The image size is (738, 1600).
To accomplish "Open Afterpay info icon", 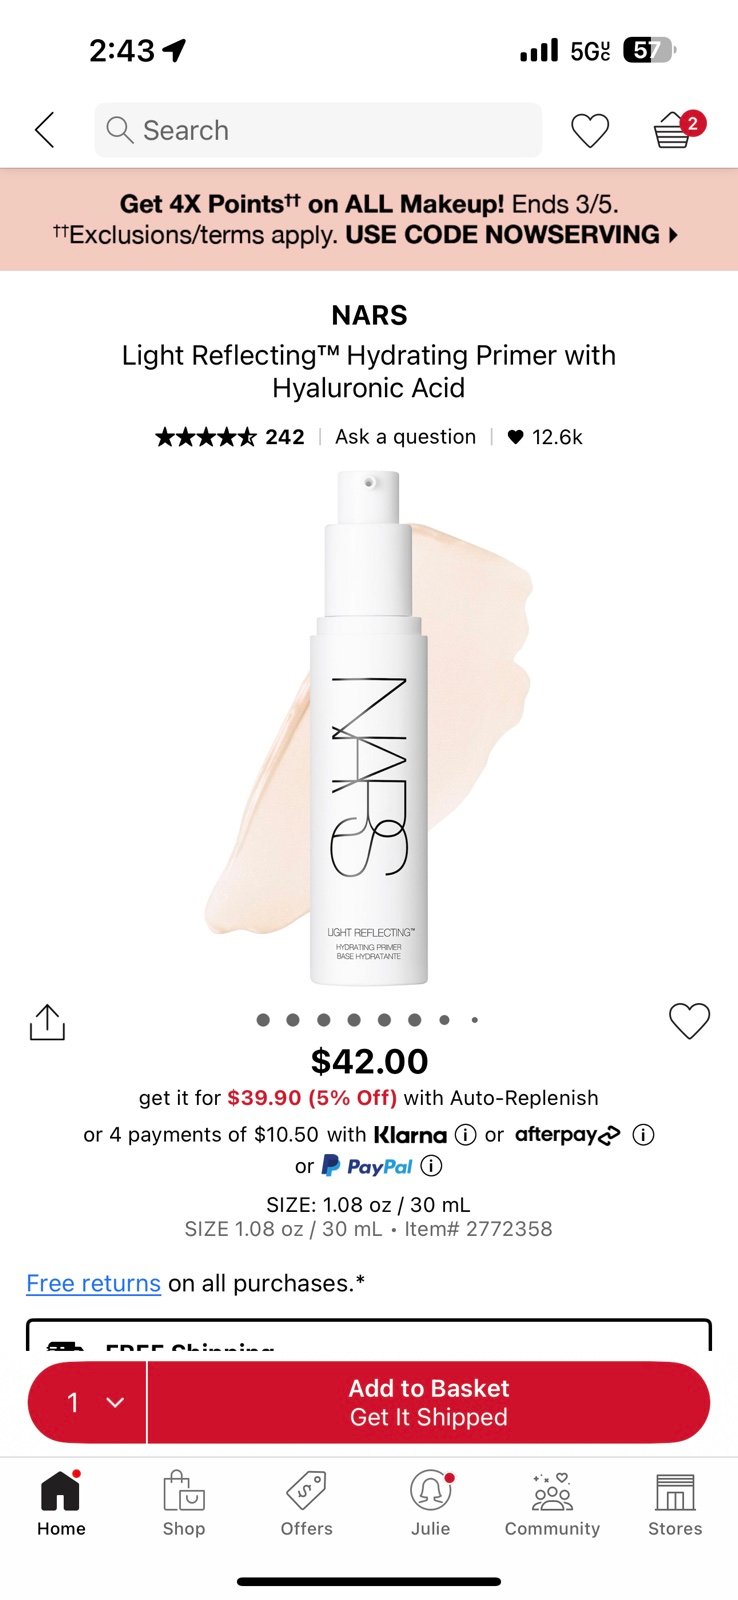I will pos(644,1135).
